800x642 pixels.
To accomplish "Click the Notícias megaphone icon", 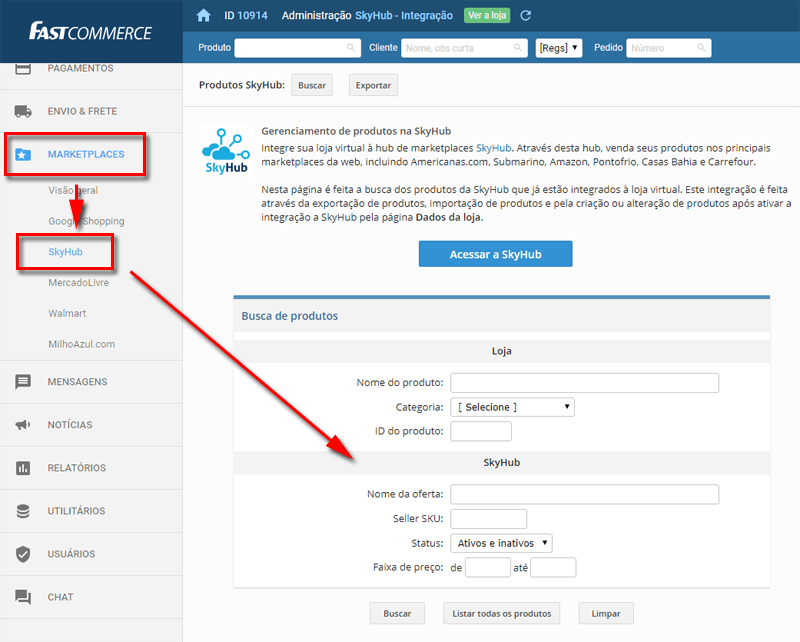I will (22, 425).
